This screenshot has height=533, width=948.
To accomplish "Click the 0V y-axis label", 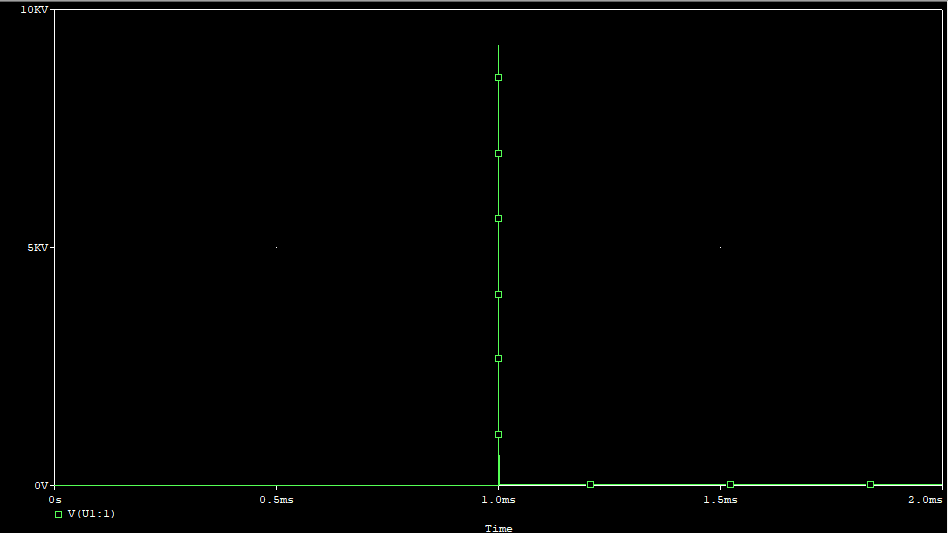I will coord(41,485).
